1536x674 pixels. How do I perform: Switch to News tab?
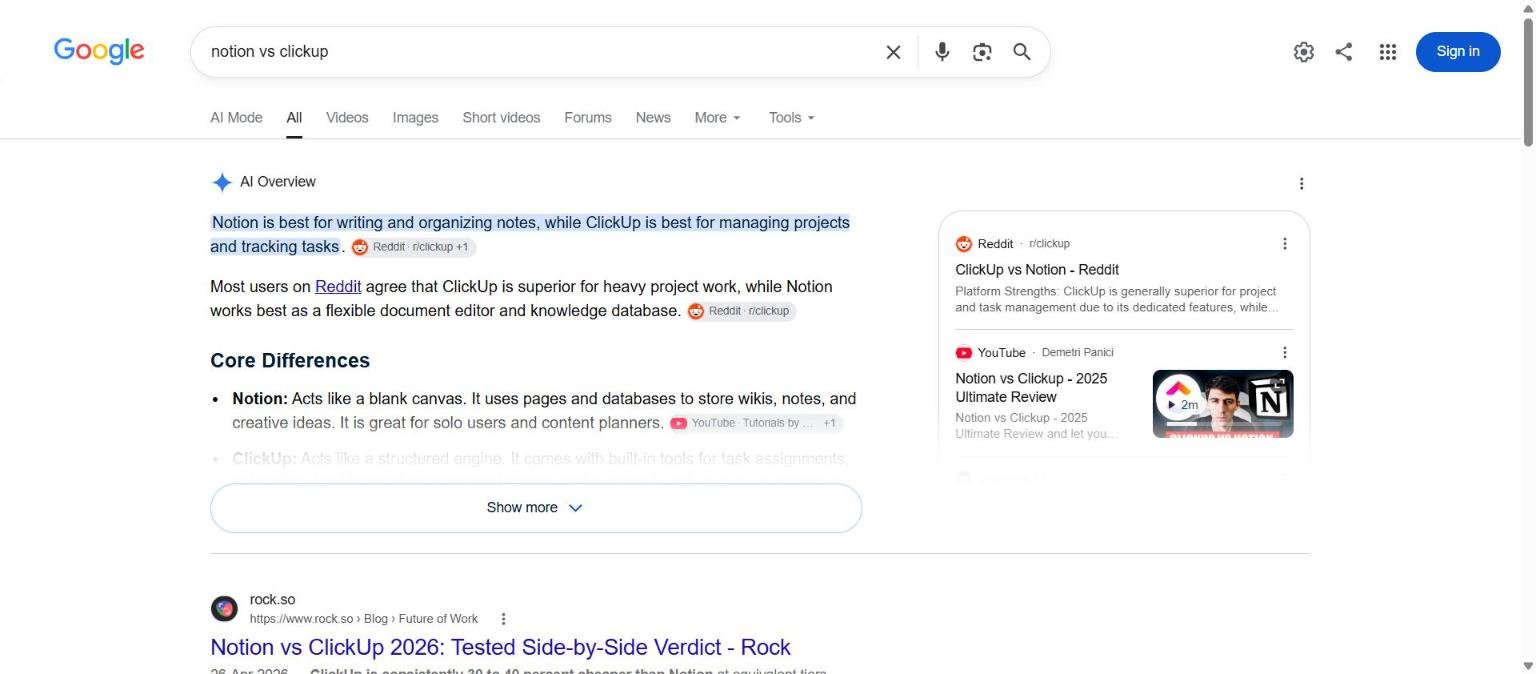[x=653, y=117]
